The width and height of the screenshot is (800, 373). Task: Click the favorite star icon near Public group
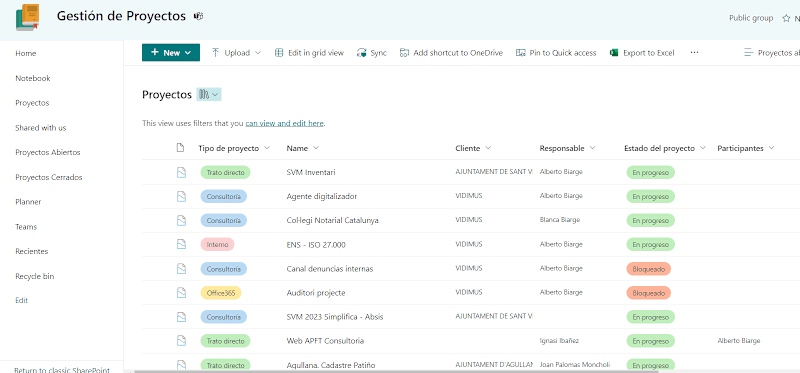pos(786,18)
